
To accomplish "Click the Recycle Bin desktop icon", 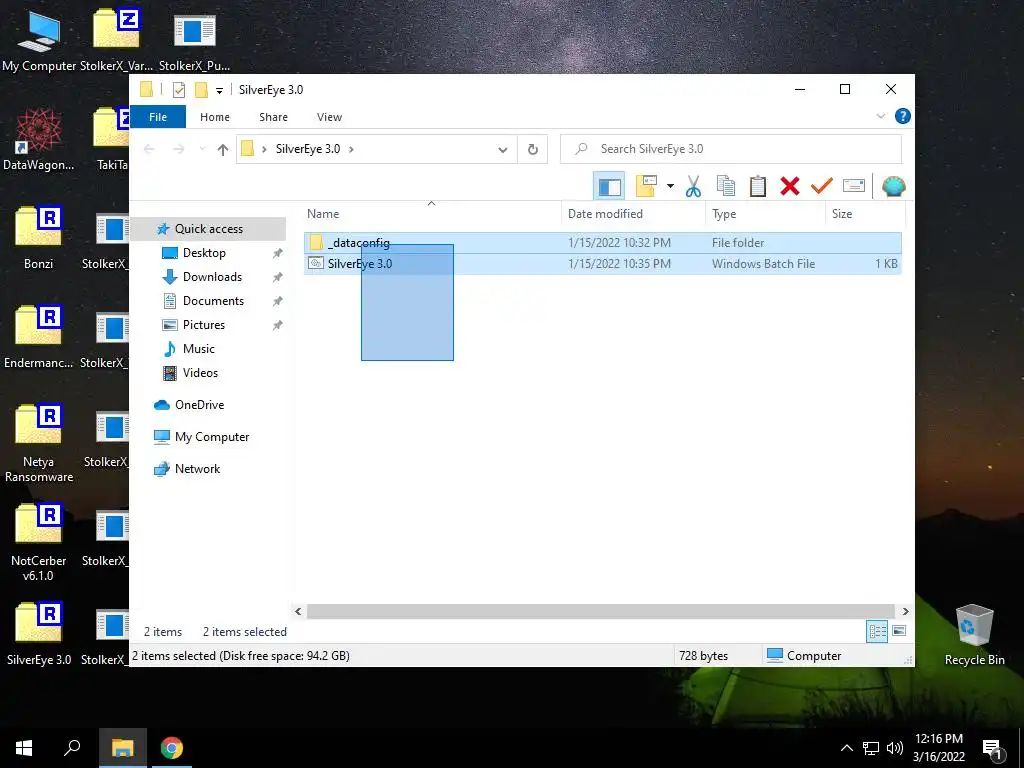I will [974, 635].
